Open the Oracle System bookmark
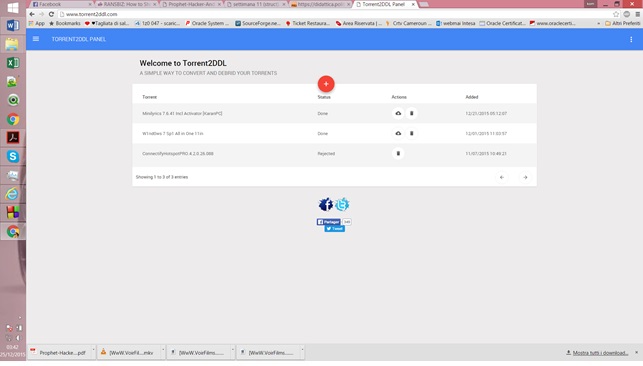This screenshot has width=643, height=366. (207, 23)
